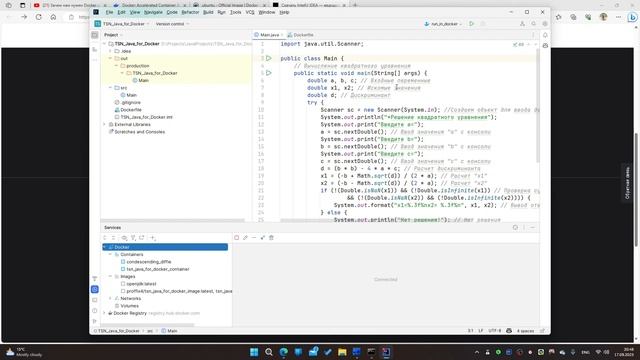
Task: Collapse the src folder in Project tree
Action: [110, 88]
